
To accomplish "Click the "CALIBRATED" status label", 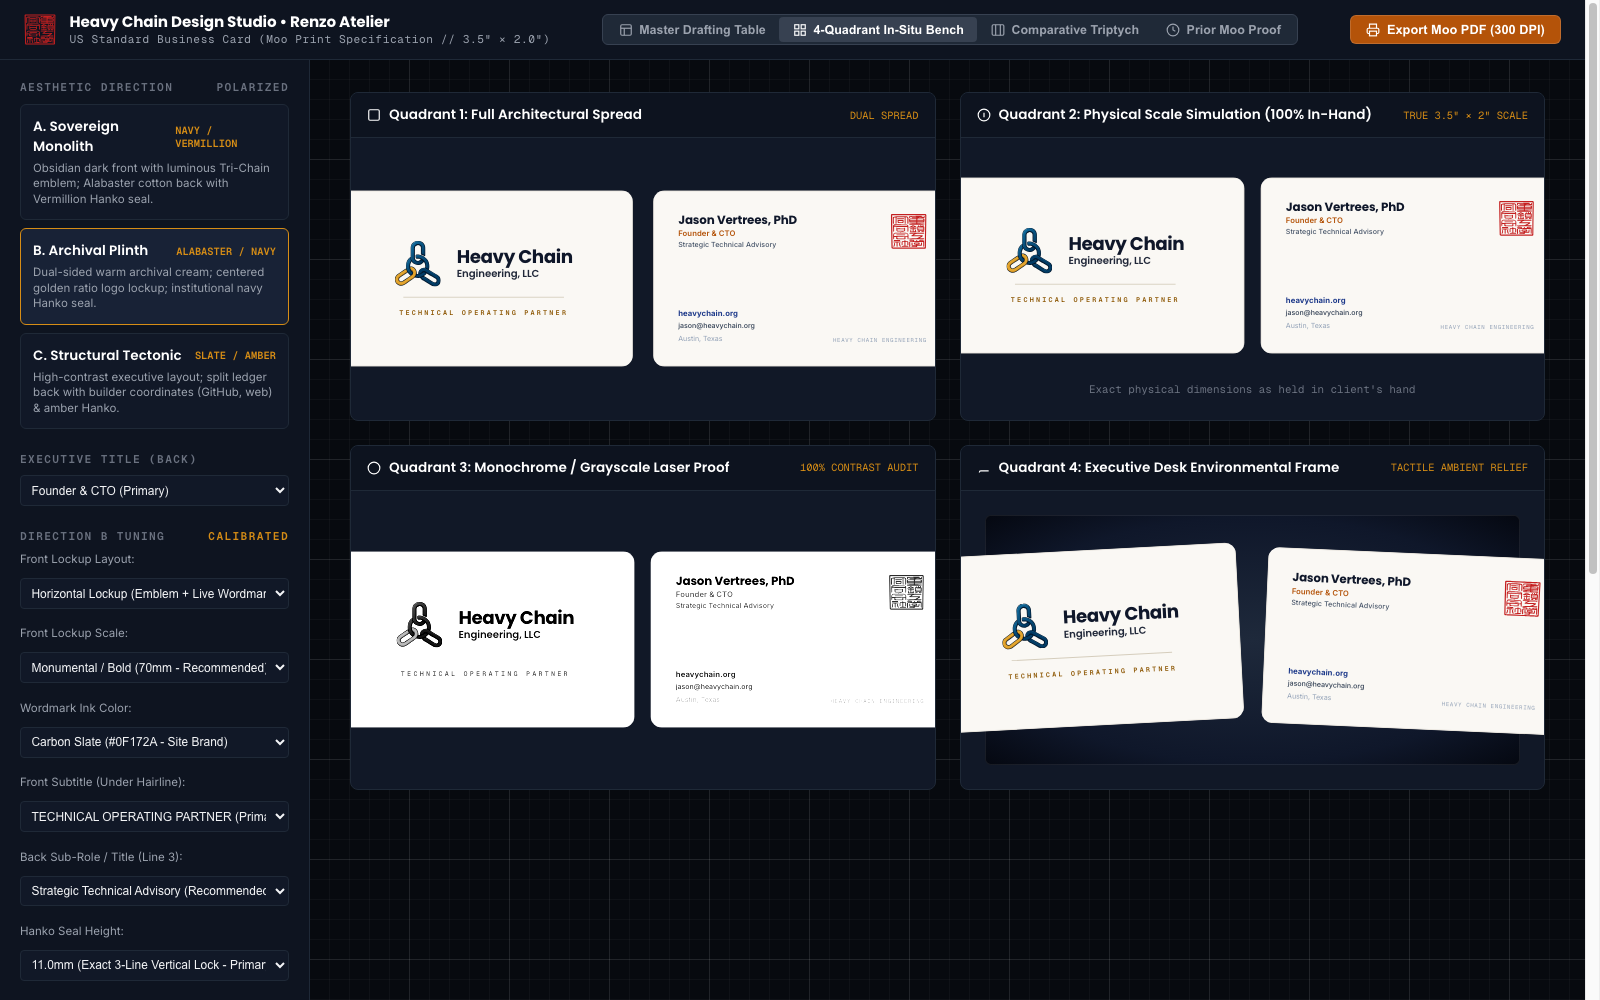I will coord(248,537).
